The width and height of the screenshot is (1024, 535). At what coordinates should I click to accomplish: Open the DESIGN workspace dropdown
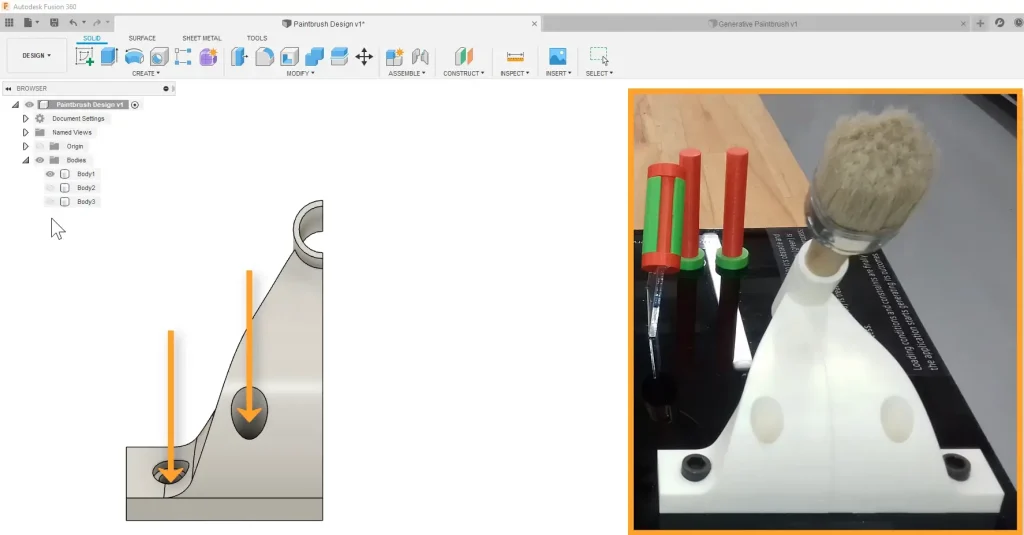[37, 56]
